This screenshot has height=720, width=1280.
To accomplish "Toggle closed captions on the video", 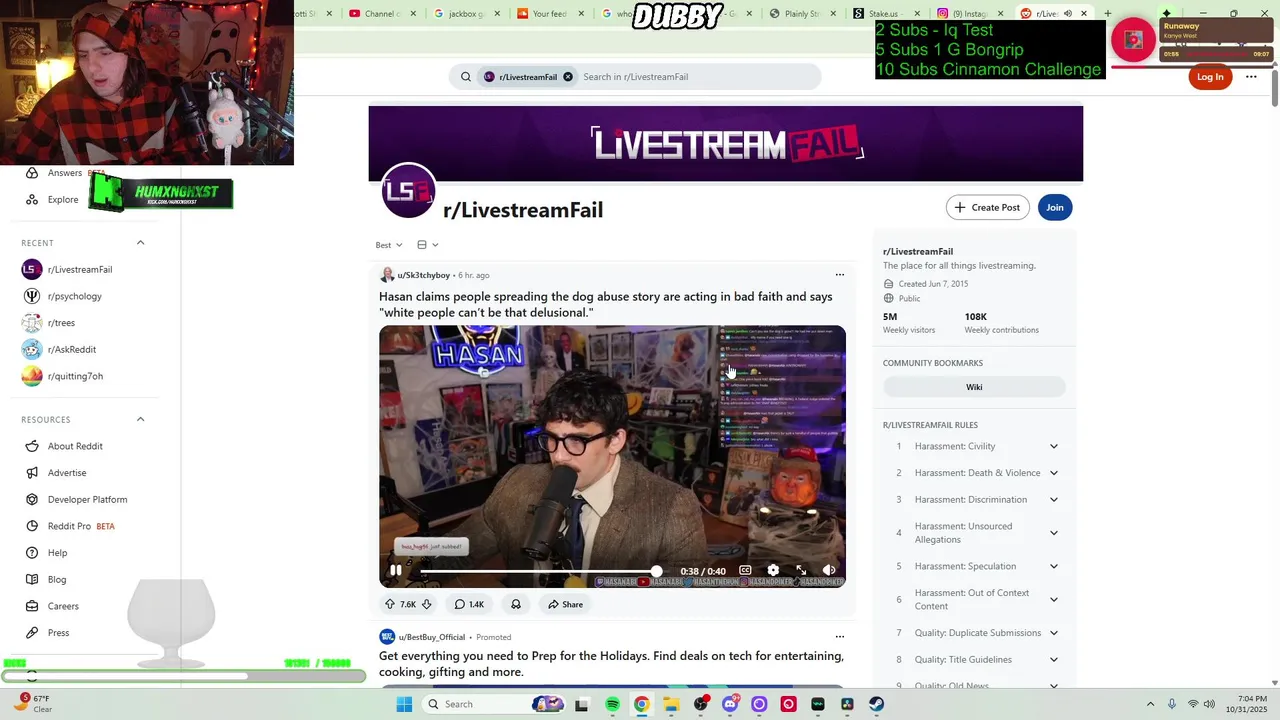I will [745, 570].
